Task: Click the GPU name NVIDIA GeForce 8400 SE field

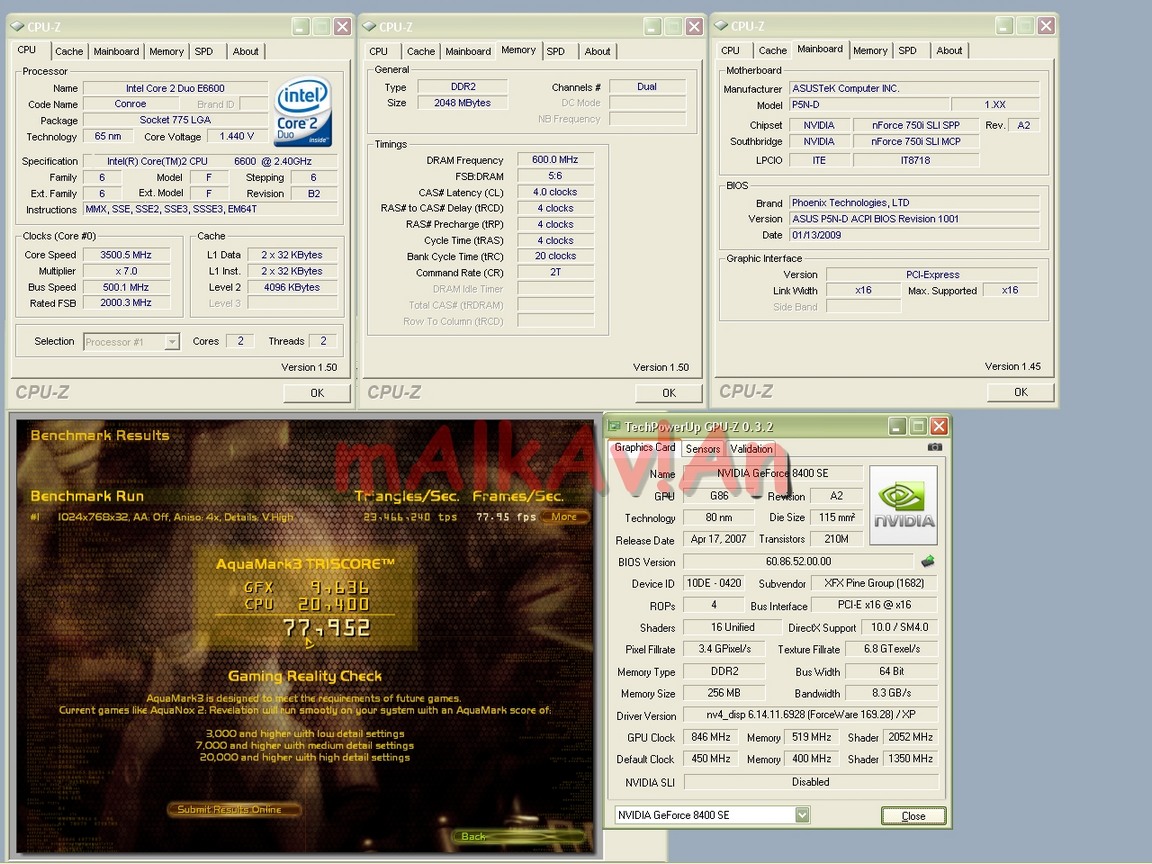Action: coord(773,474)
